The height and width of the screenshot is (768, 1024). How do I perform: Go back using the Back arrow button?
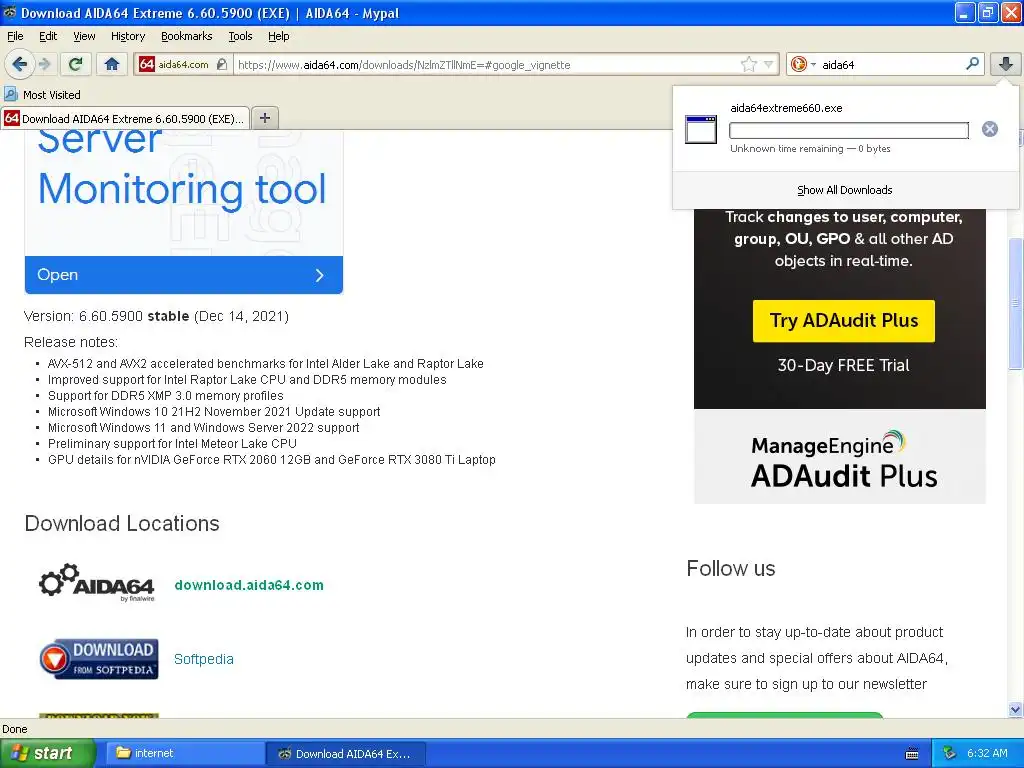19,64
